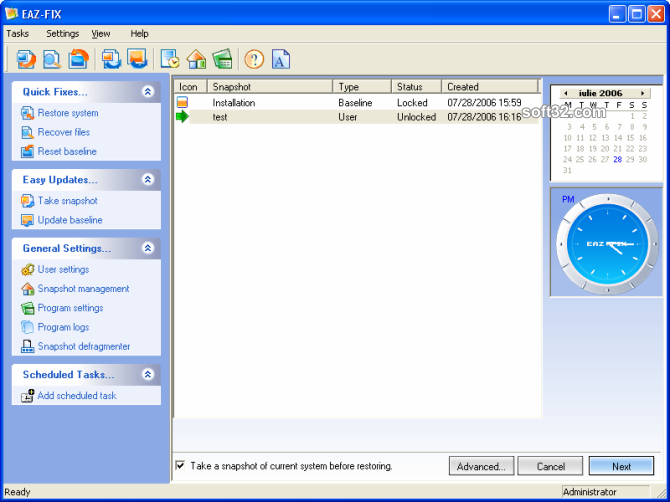Click the house icon beside Snapshot management
This screenshot has height=502, width=670.
click(27, 289)
